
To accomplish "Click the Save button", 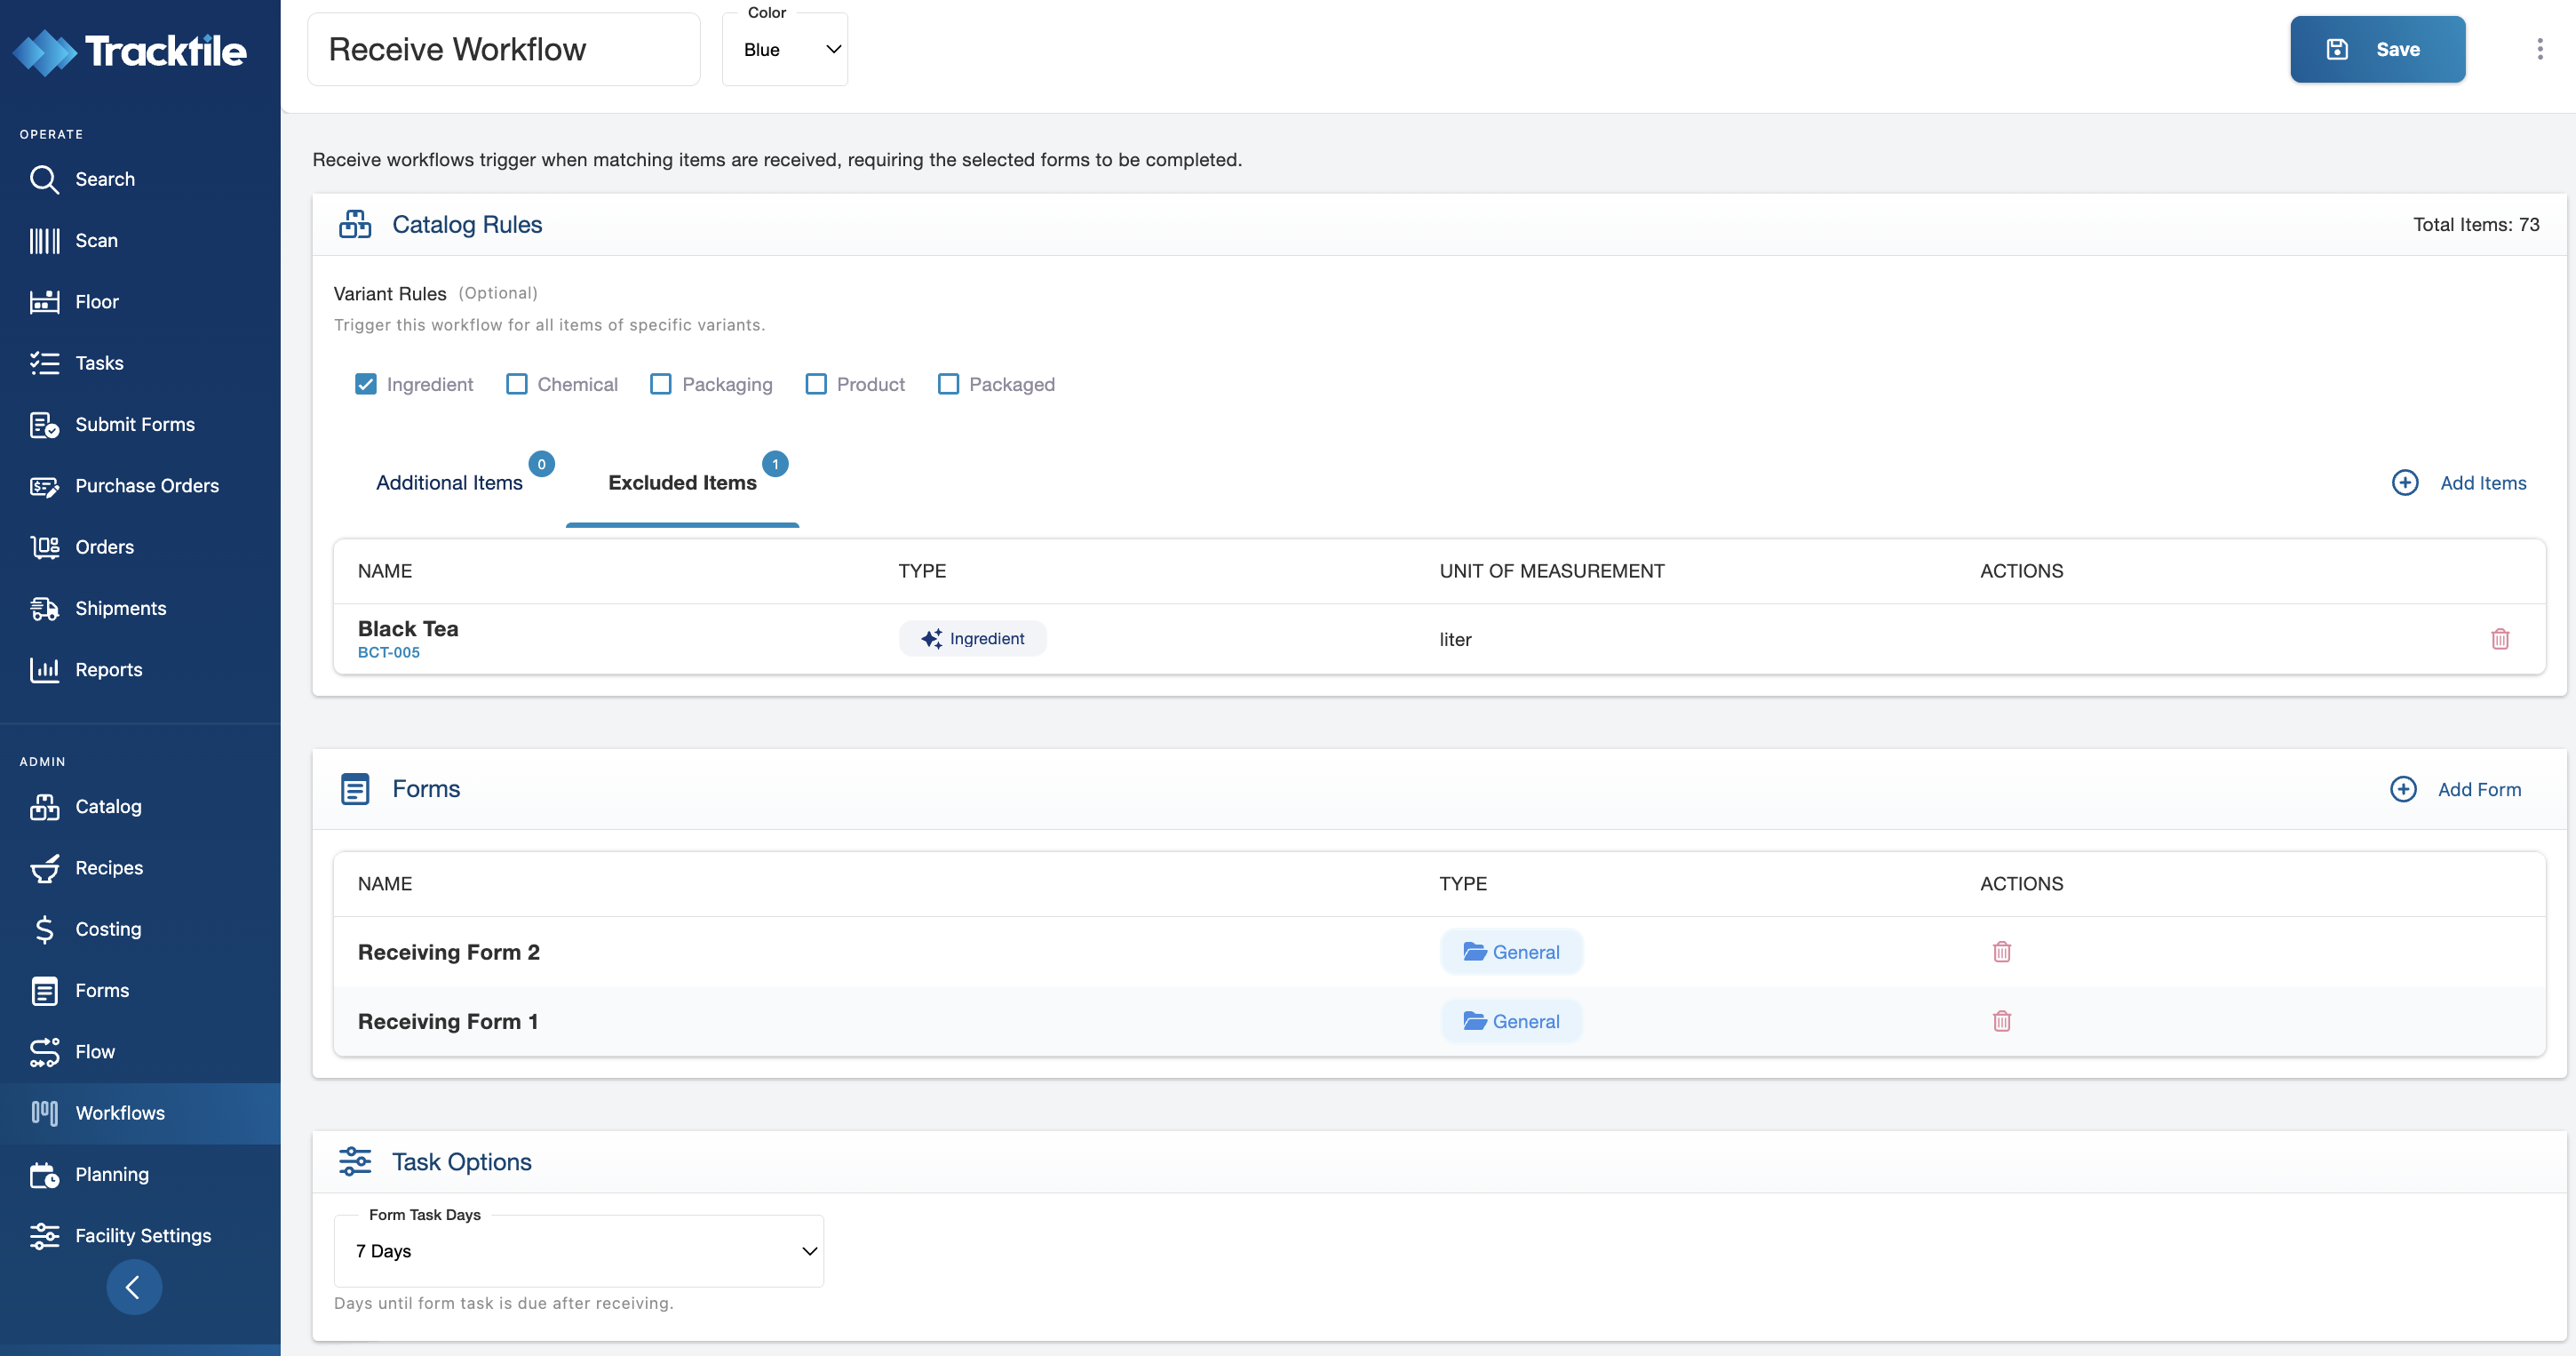I will point(2377,49).
